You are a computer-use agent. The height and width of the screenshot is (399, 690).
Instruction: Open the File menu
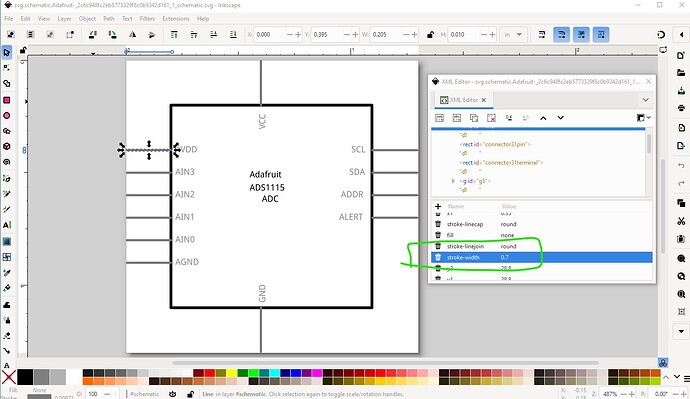point(8,18)
